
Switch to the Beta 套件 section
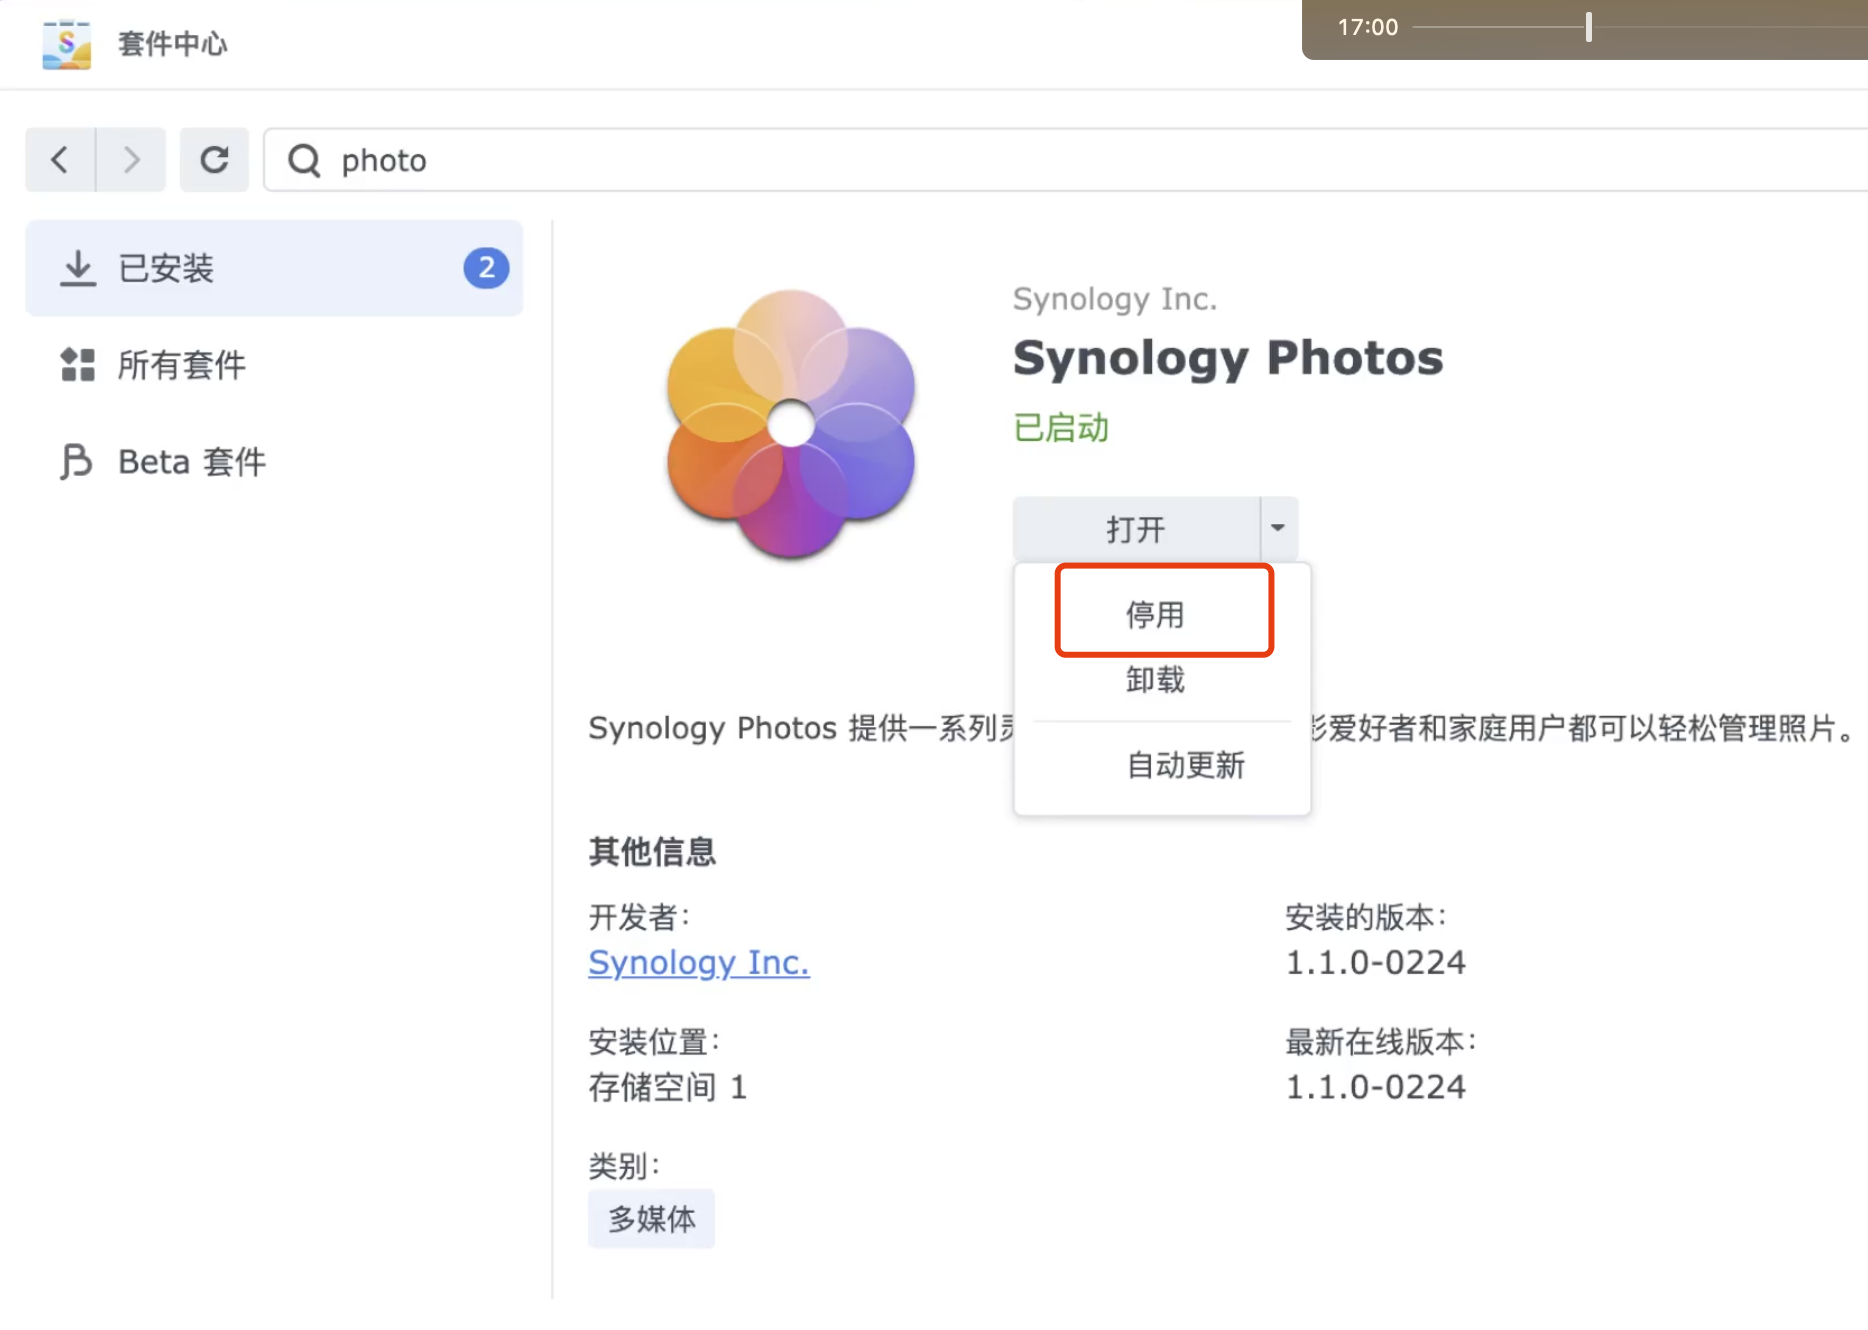coord(190,461)
